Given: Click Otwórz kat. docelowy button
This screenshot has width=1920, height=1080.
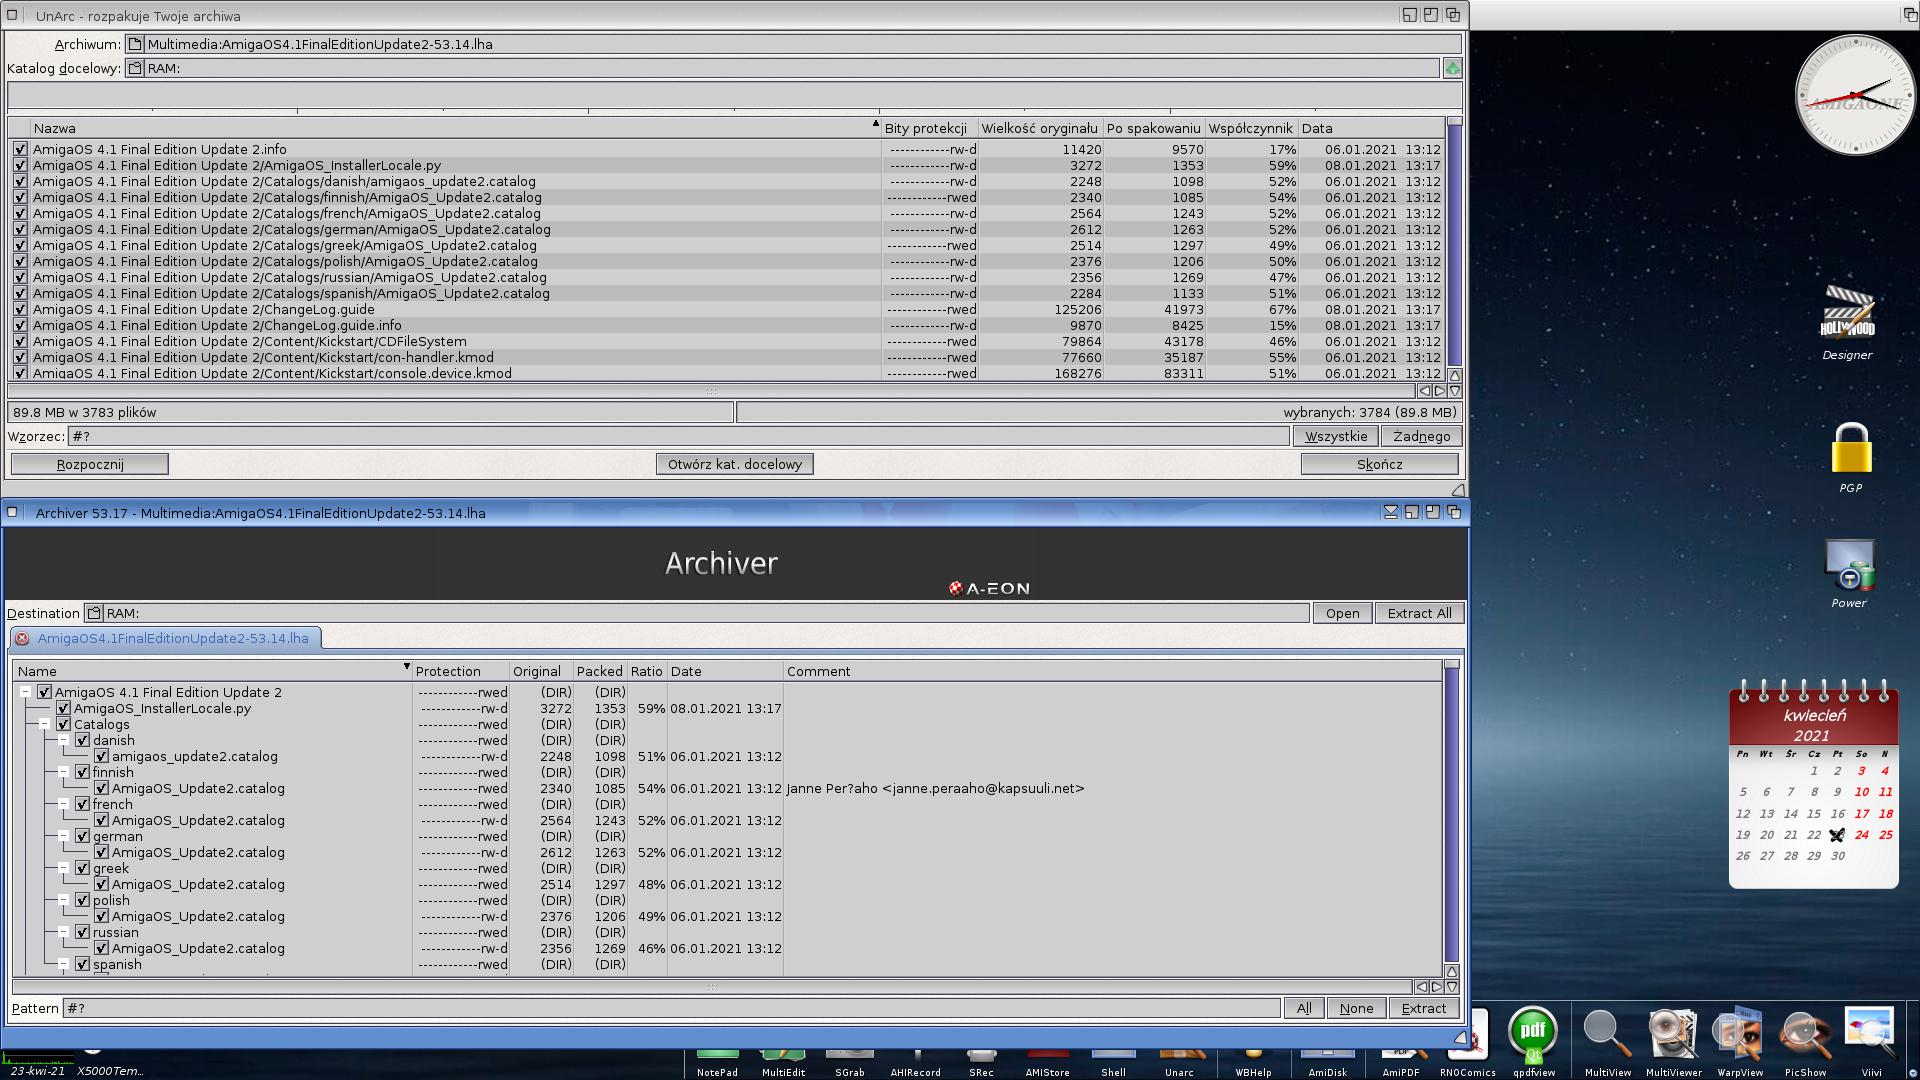Looking at the screenshot, I should (735, 464).
